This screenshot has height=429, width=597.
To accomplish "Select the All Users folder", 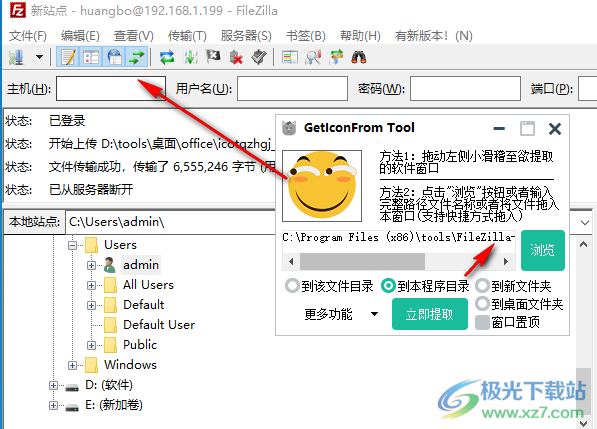I will pos(148,285).
